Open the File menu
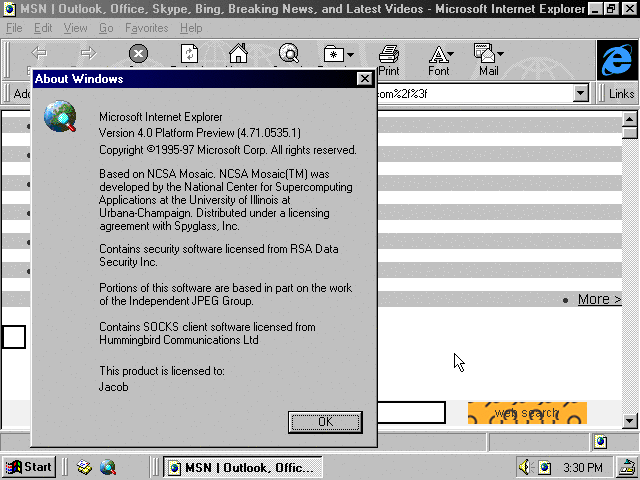640x480 pixels. pyautogui.click(x=14, y=28)
